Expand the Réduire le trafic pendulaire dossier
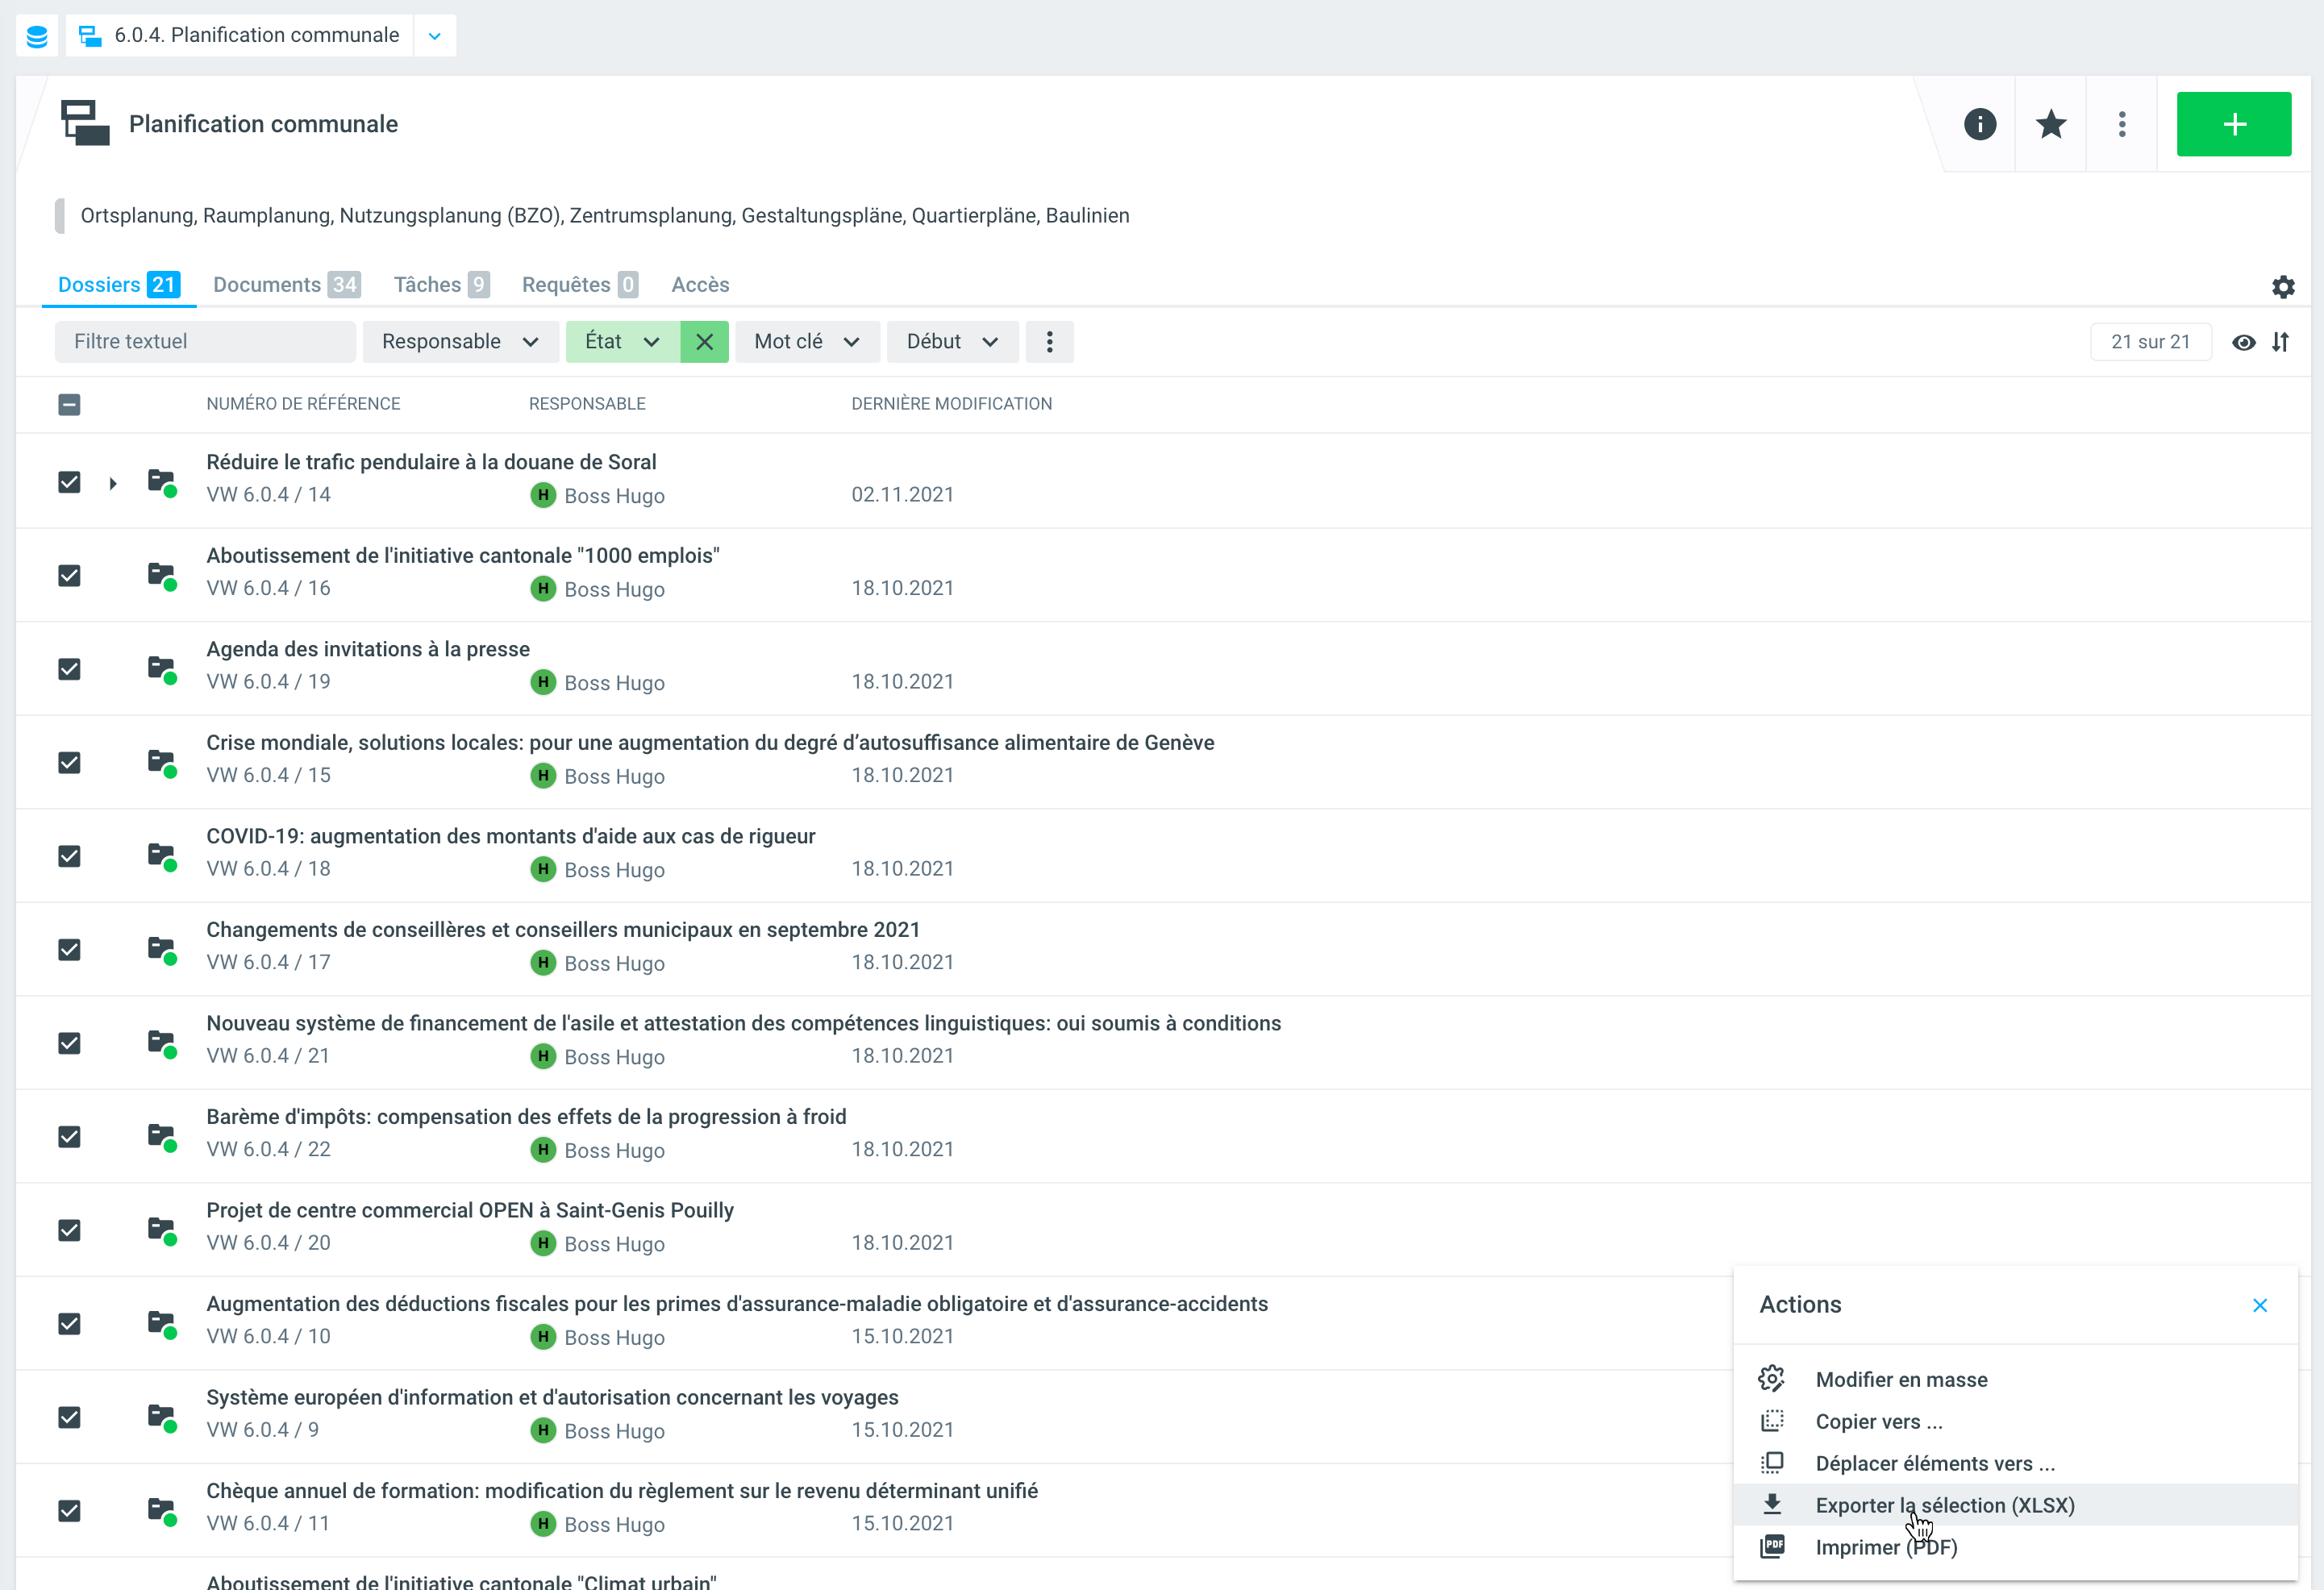2324x1590 pixels. pyautogui.click(x=113, y=483)
